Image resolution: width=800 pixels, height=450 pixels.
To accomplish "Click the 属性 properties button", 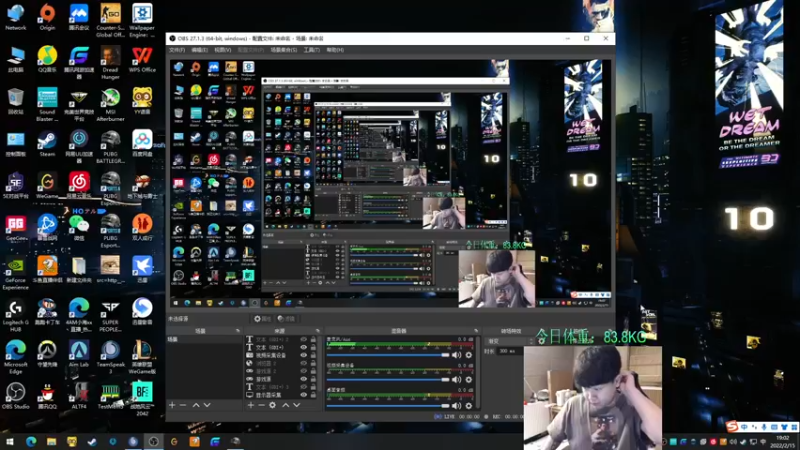I will 263,319.
